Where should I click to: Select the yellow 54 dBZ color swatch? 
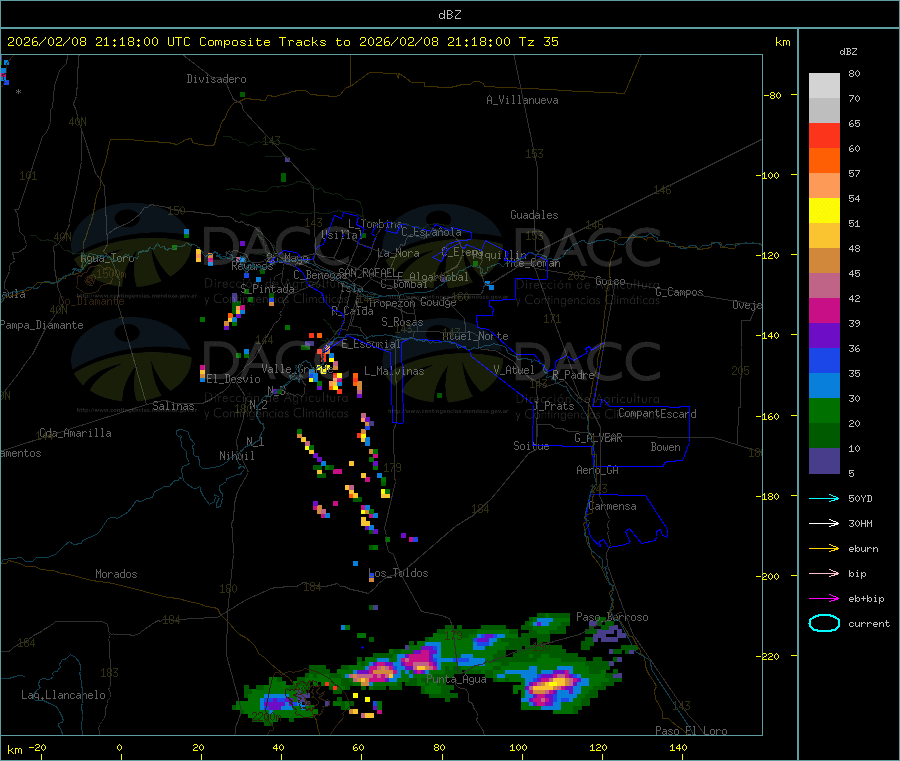point(824,211)
